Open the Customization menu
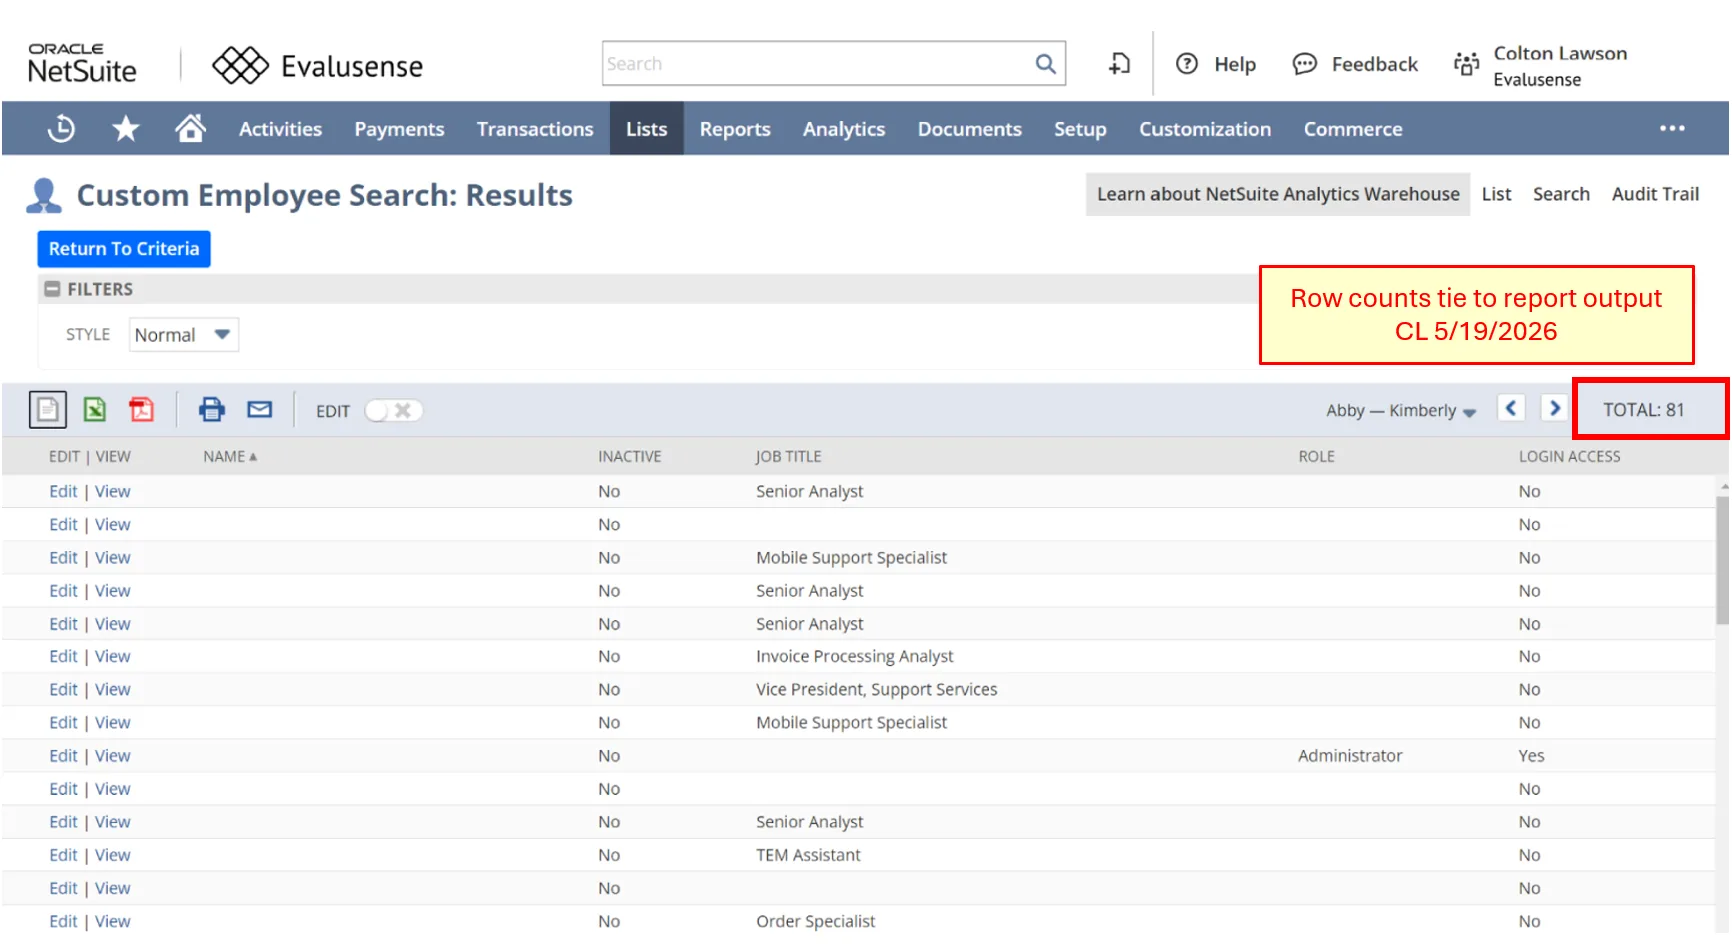The height and width of the screenshot is (948, 1732). click(1205, 129)
